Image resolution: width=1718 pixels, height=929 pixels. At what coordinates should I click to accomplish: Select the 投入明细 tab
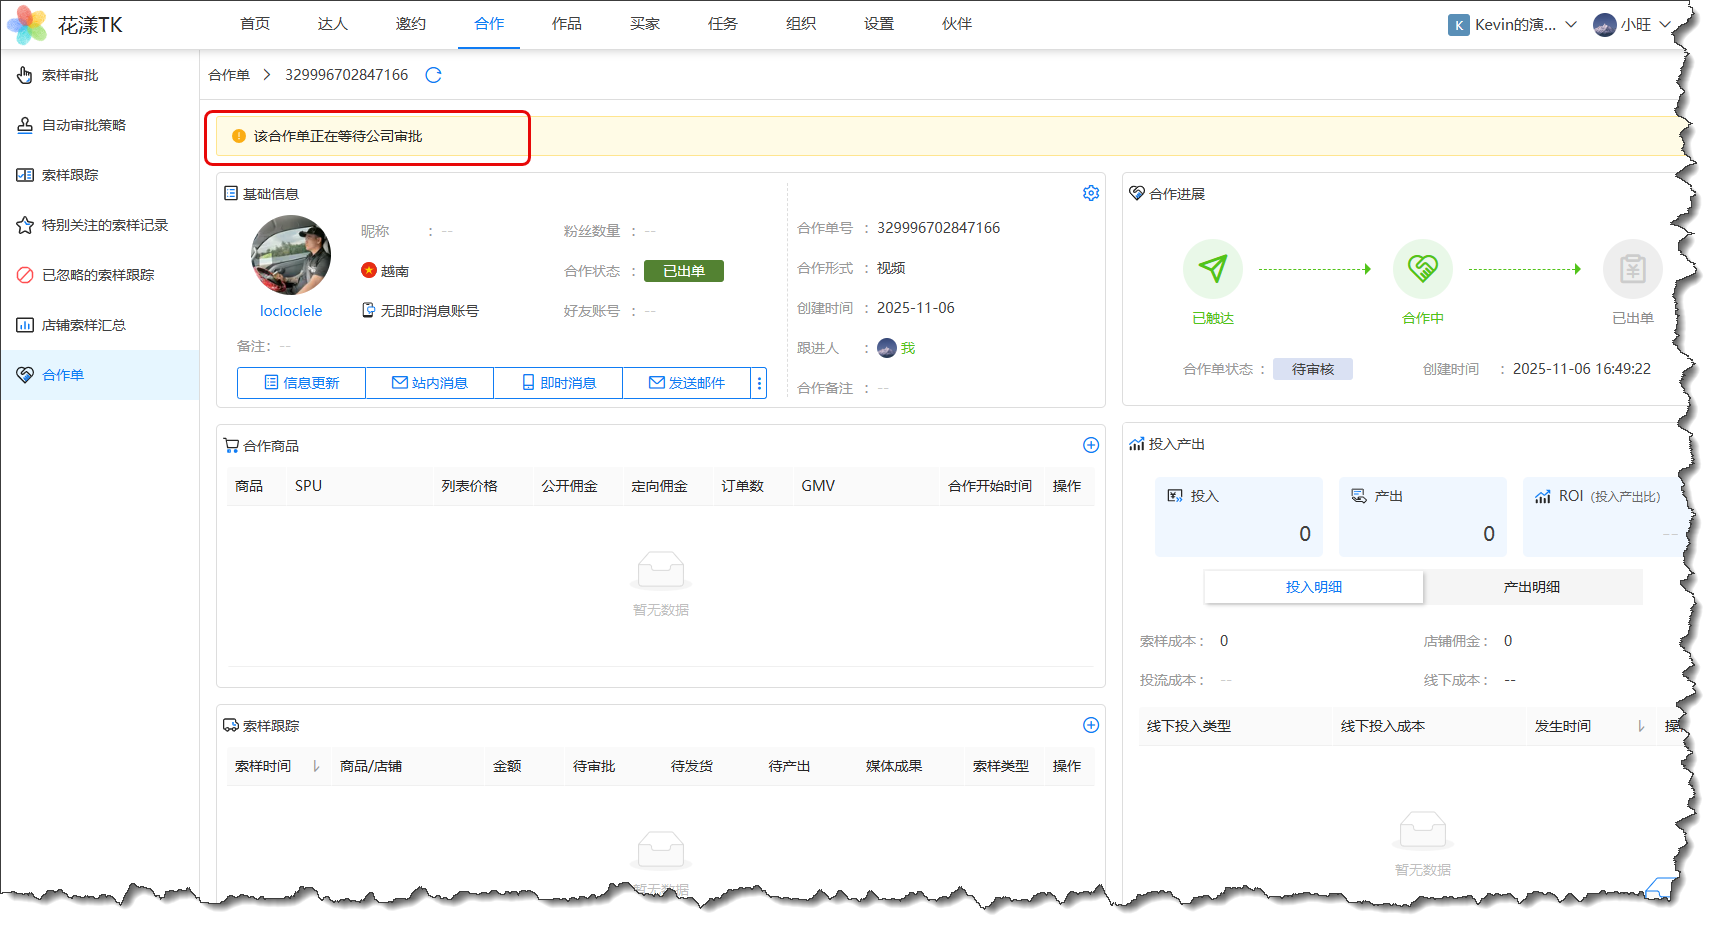[1313, 587]
